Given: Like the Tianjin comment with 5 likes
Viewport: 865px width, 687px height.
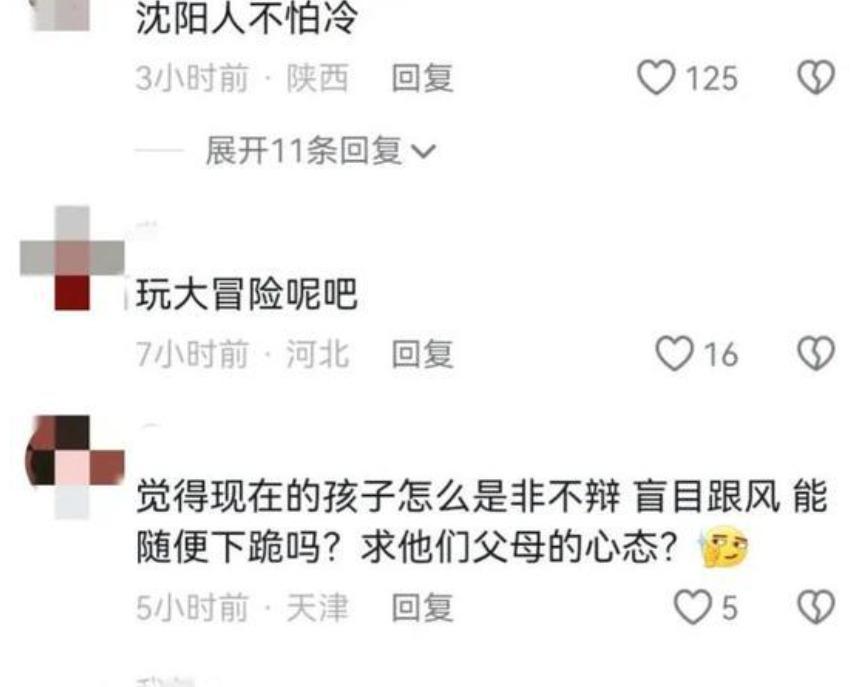Looking at the screenshot, I should (x=693, y=607).
